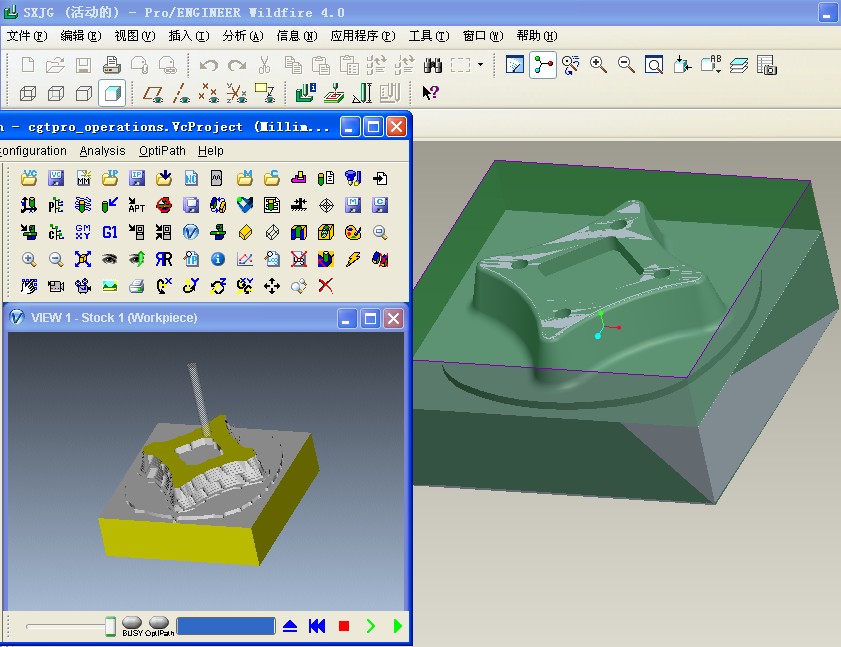Click the red Stop simulation button
This screenshot has width=841, height=647.
[x=344, y=626]
